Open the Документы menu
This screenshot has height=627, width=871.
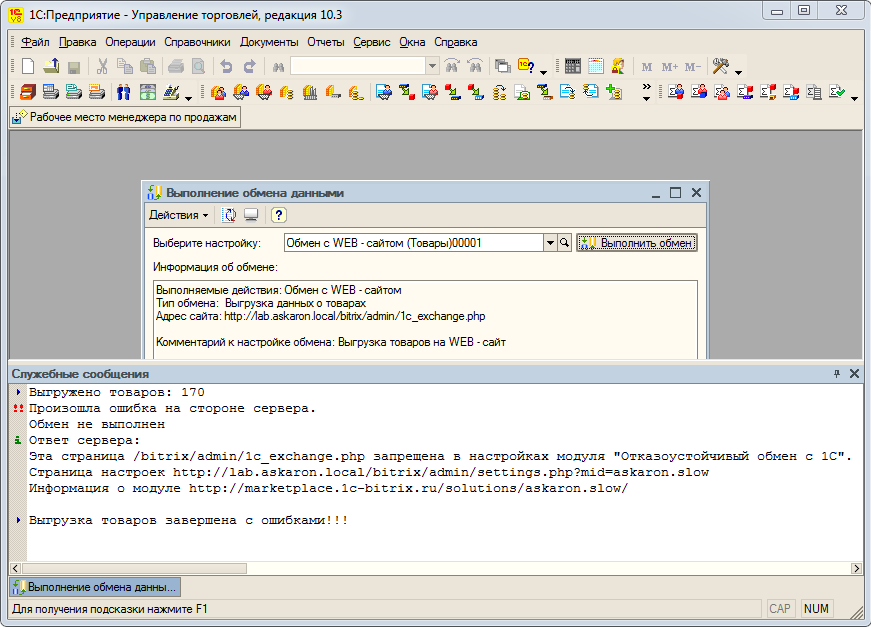pos(269,42)
